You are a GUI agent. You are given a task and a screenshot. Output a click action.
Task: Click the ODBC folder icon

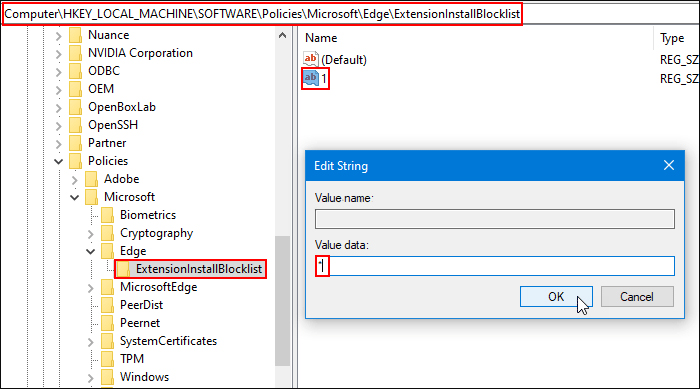point(75,71)
